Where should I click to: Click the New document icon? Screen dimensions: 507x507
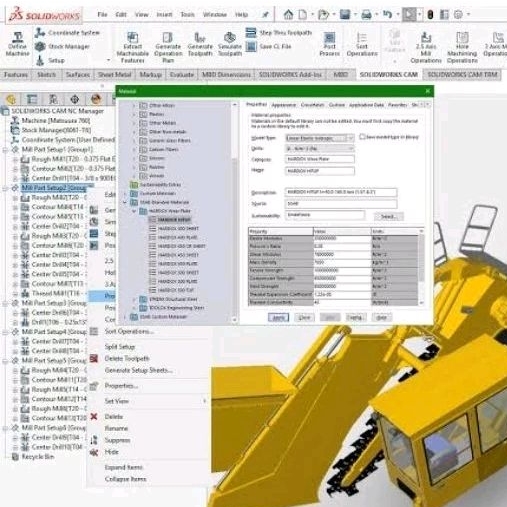pyautogui.click(x=303, y=14)
